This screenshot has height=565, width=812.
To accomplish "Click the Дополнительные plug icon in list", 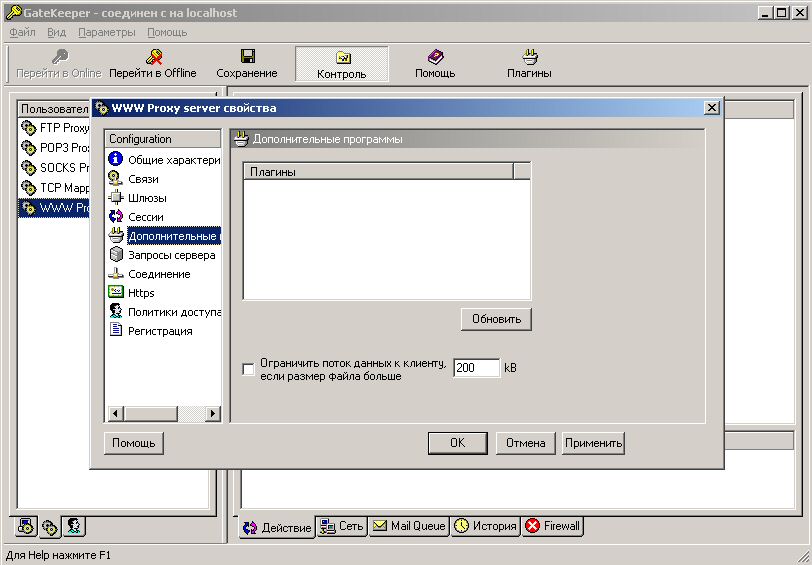I will point(115,236).
